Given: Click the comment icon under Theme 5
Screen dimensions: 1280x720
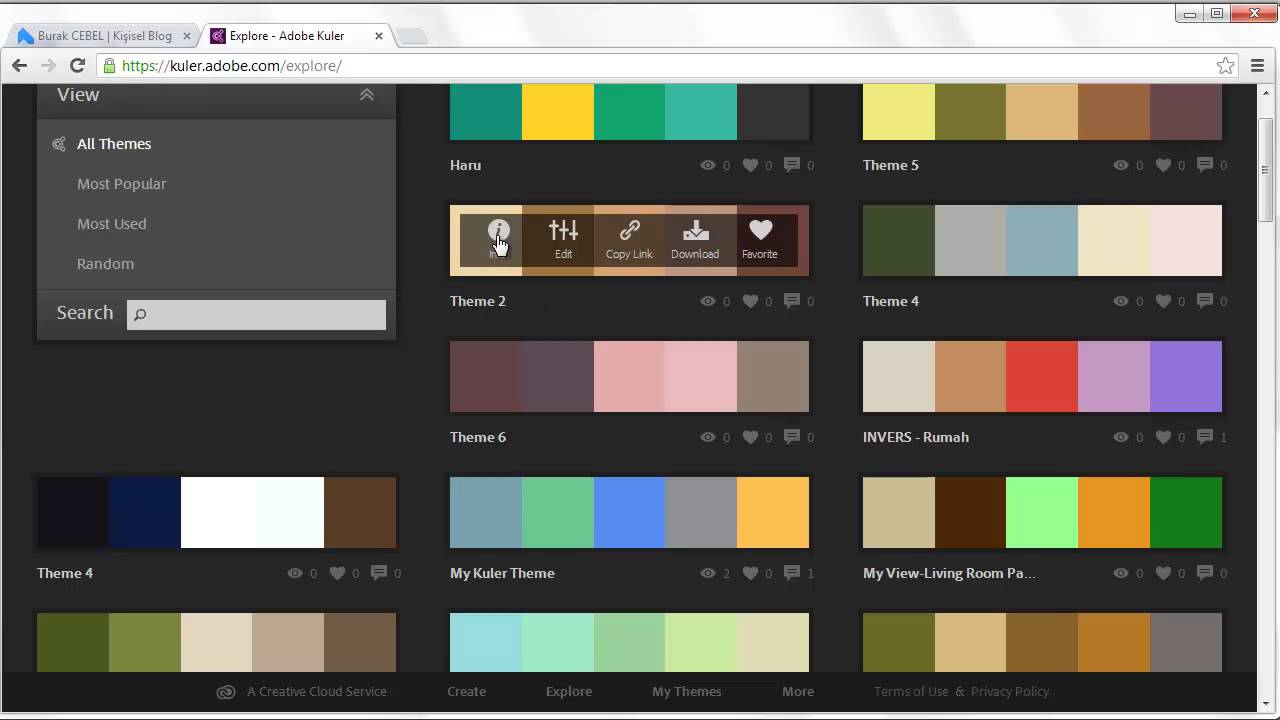Looking at the screenshot, I should (x=1205, y=165).
